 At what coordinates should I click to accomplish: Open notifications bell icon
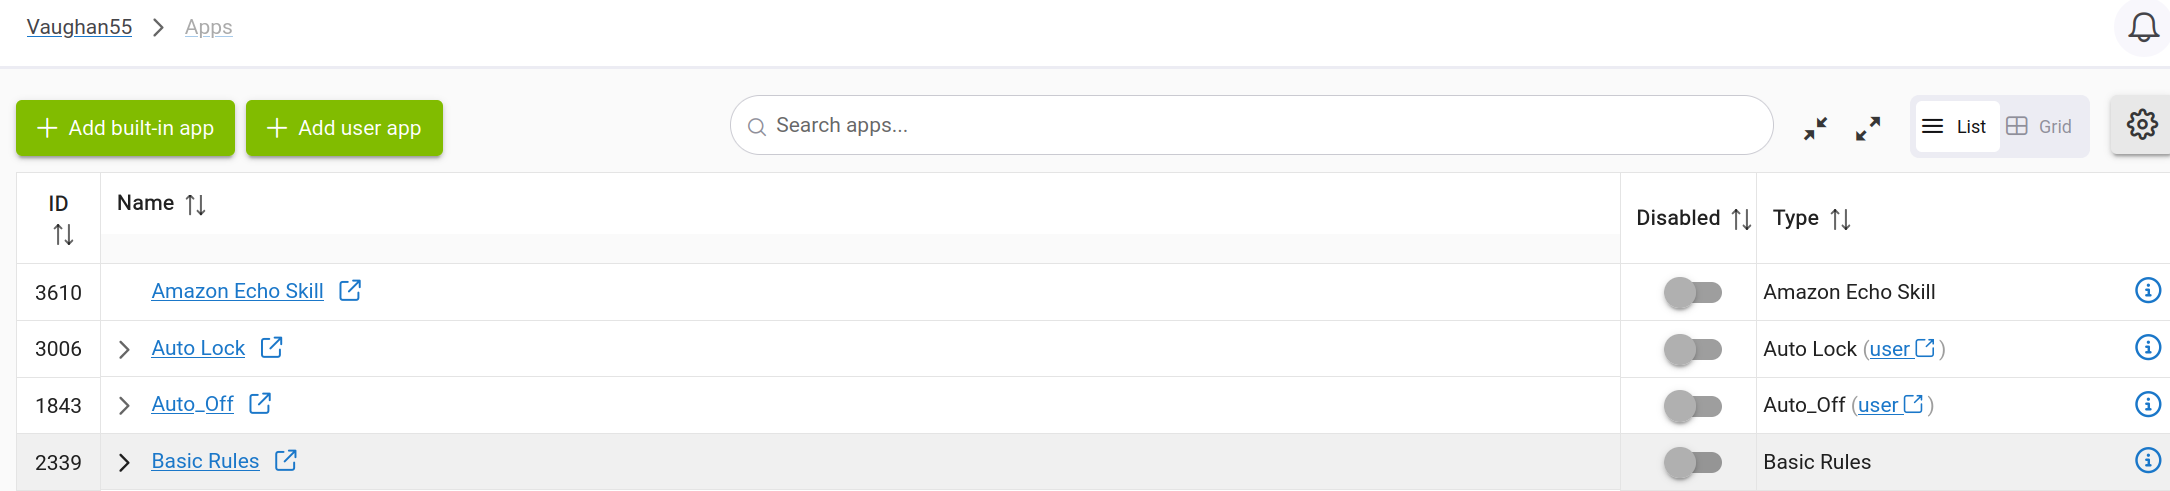click(2143, 27)
